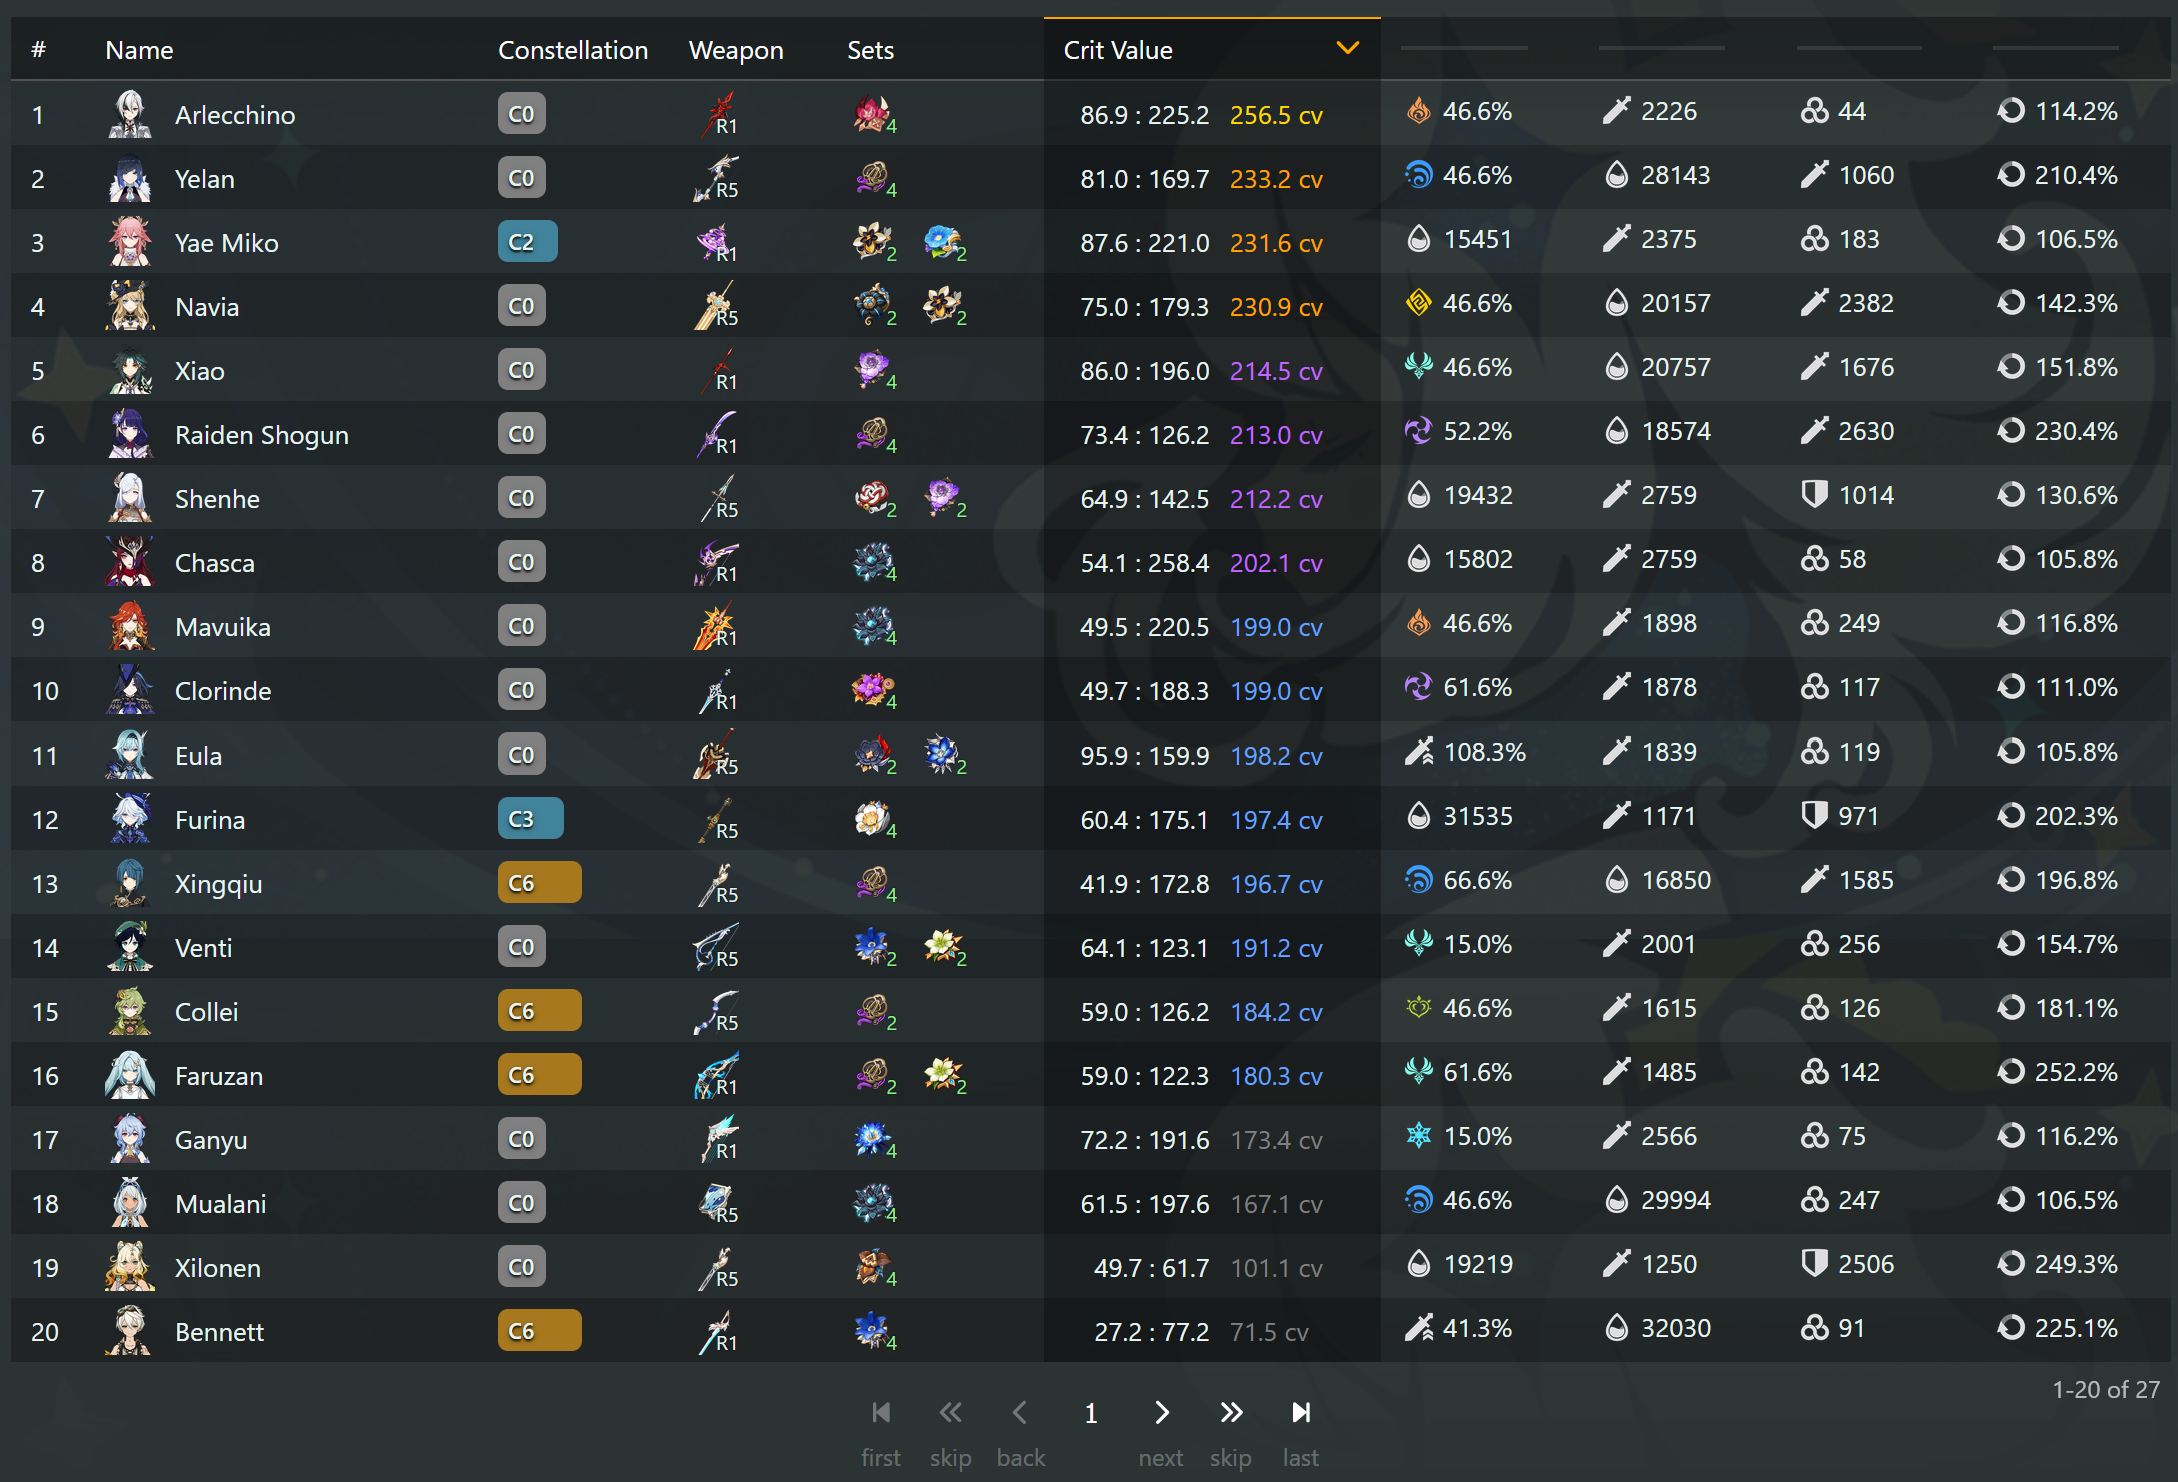The image size is (2178, 1482).
Task: Click Yelan's character portrait icon
Action: [x=130, y=178]
